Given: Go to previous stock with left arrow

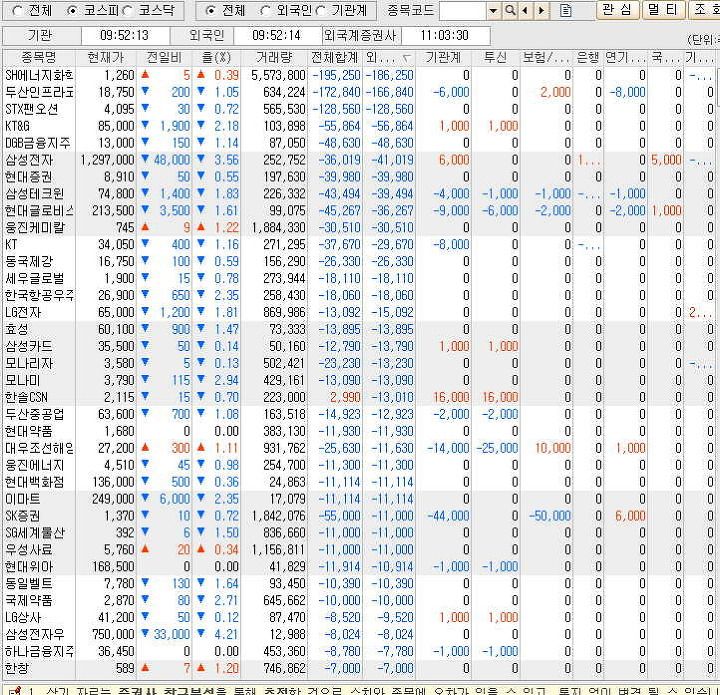Looking at the screenshot, I should (525, 11).
